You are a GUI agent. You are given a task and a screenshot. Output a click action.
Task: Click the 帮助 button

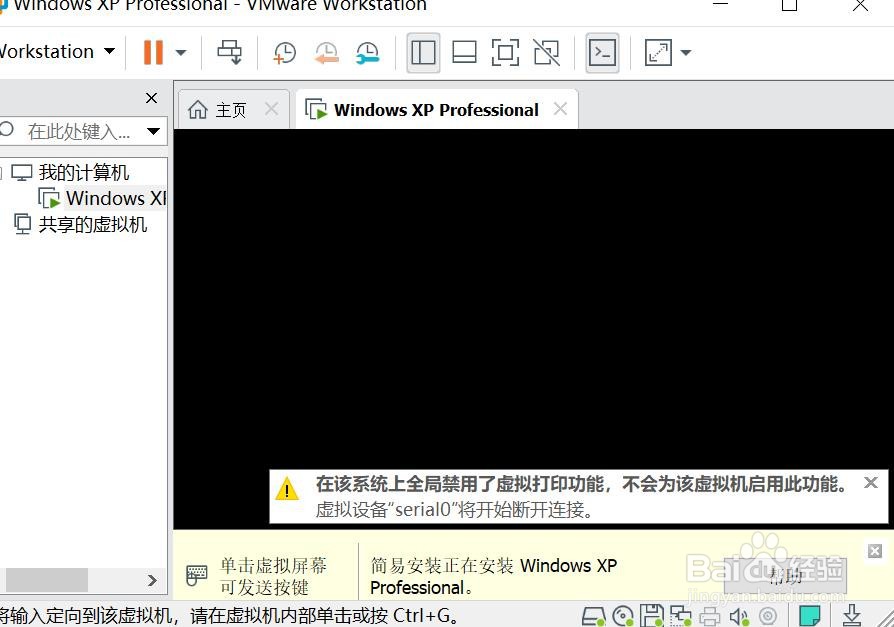click(x=785, y=575)
